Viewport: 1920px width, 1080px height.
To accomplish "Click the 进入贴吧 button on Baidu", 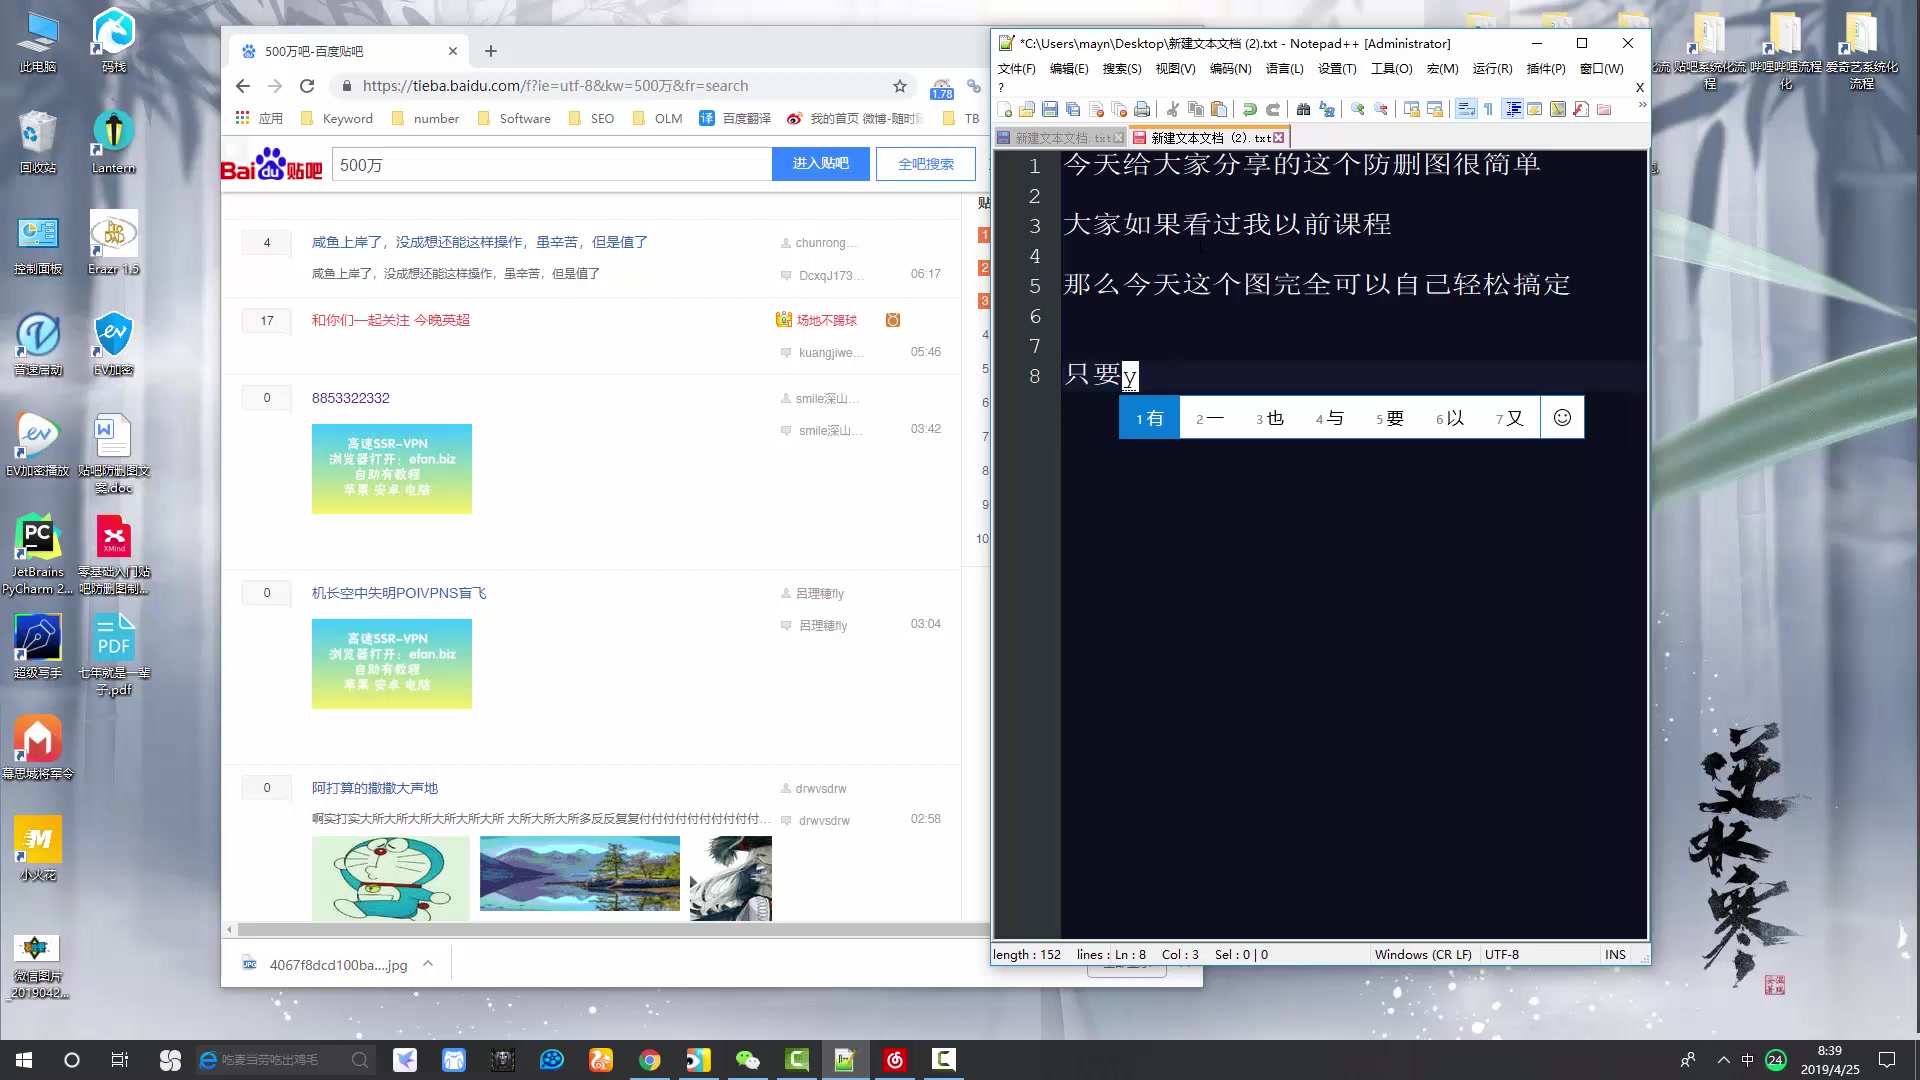I will (819, 164).
